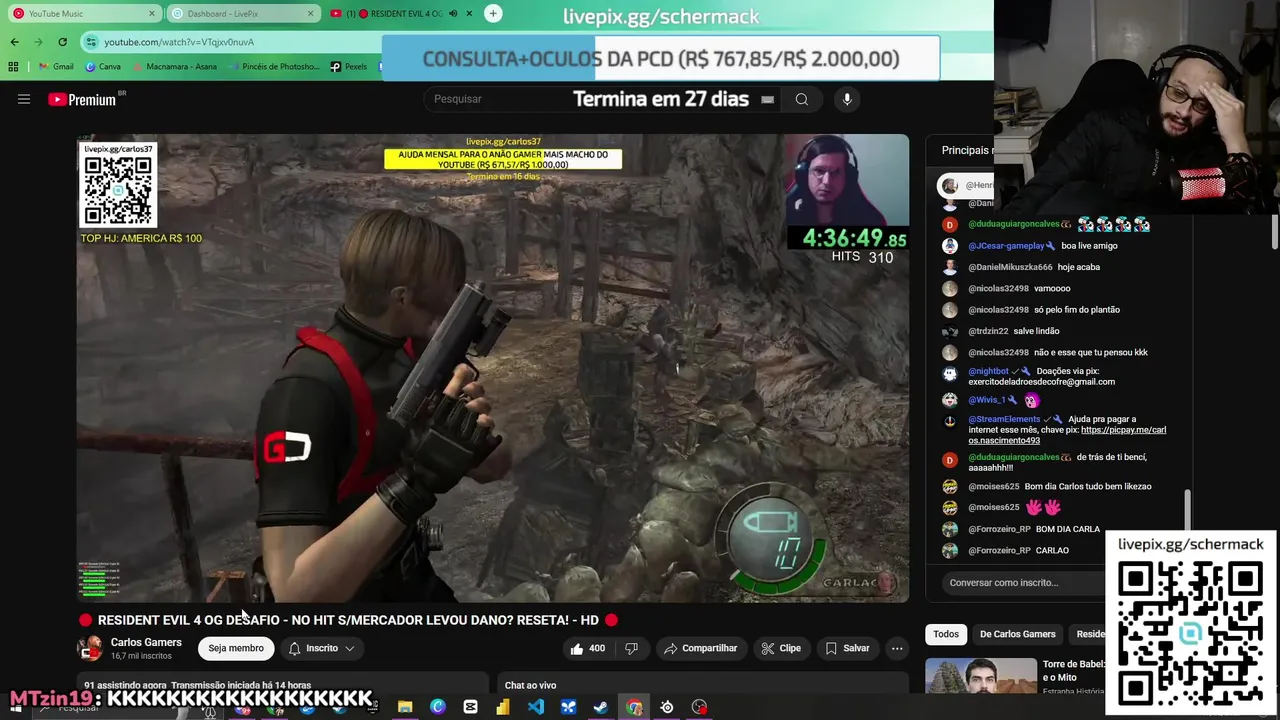
Task: Open Power BI icon in taskbar
Action: tap(503, 707)
